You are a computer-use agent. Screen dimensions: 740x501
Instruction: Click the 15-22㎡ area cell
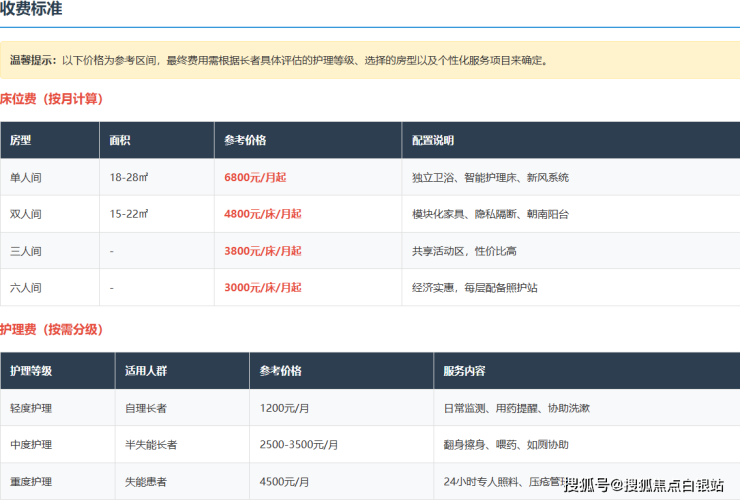click(129, 214)
